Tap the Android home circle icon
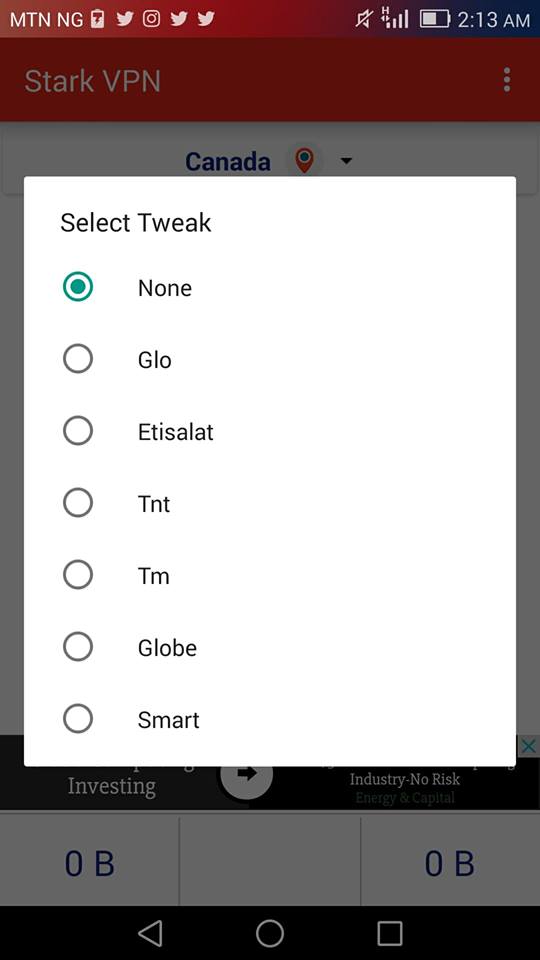 [270, 934]
